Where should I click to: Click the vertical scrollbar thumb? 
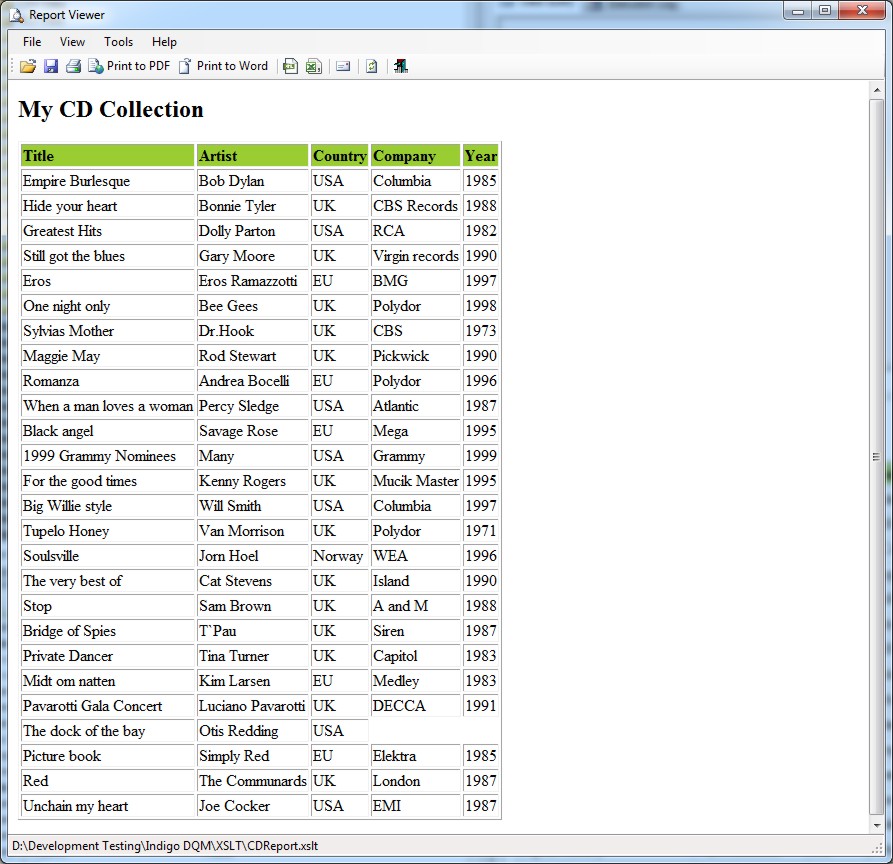tap(876, 456)
